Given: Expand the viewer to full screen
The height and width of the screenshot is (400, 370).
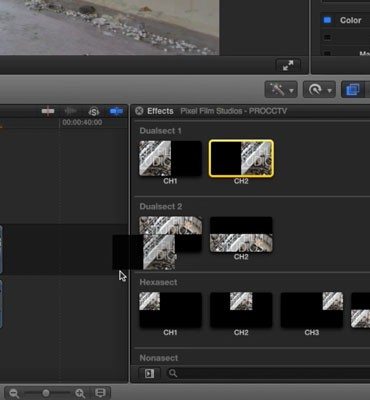Looking at the screenshot, I should [288, 66].
